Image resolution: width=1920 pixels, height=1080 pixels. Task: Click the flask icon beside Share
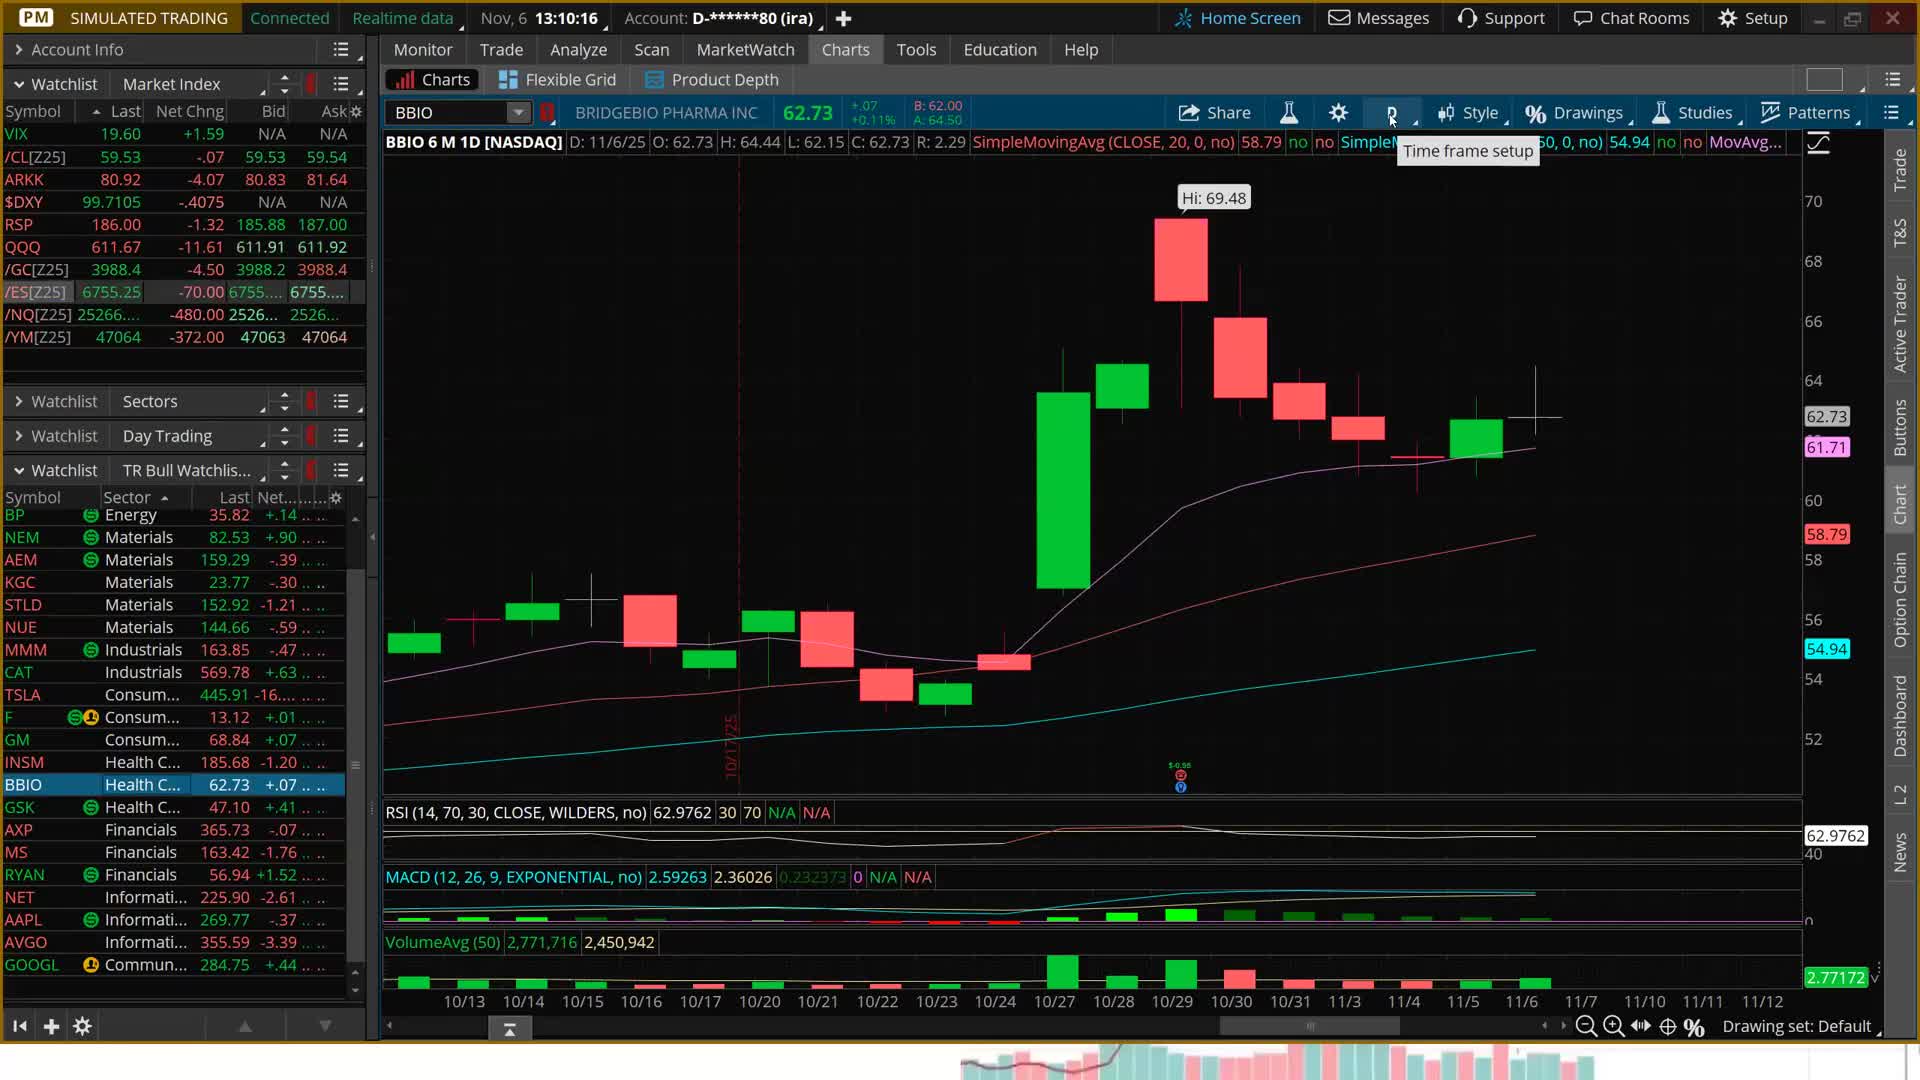point(1289,113)
